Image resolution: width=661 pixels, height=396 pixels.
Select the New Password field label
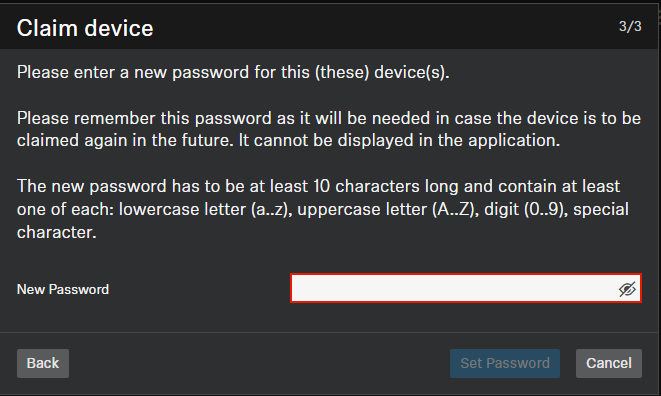pos(63,289)
